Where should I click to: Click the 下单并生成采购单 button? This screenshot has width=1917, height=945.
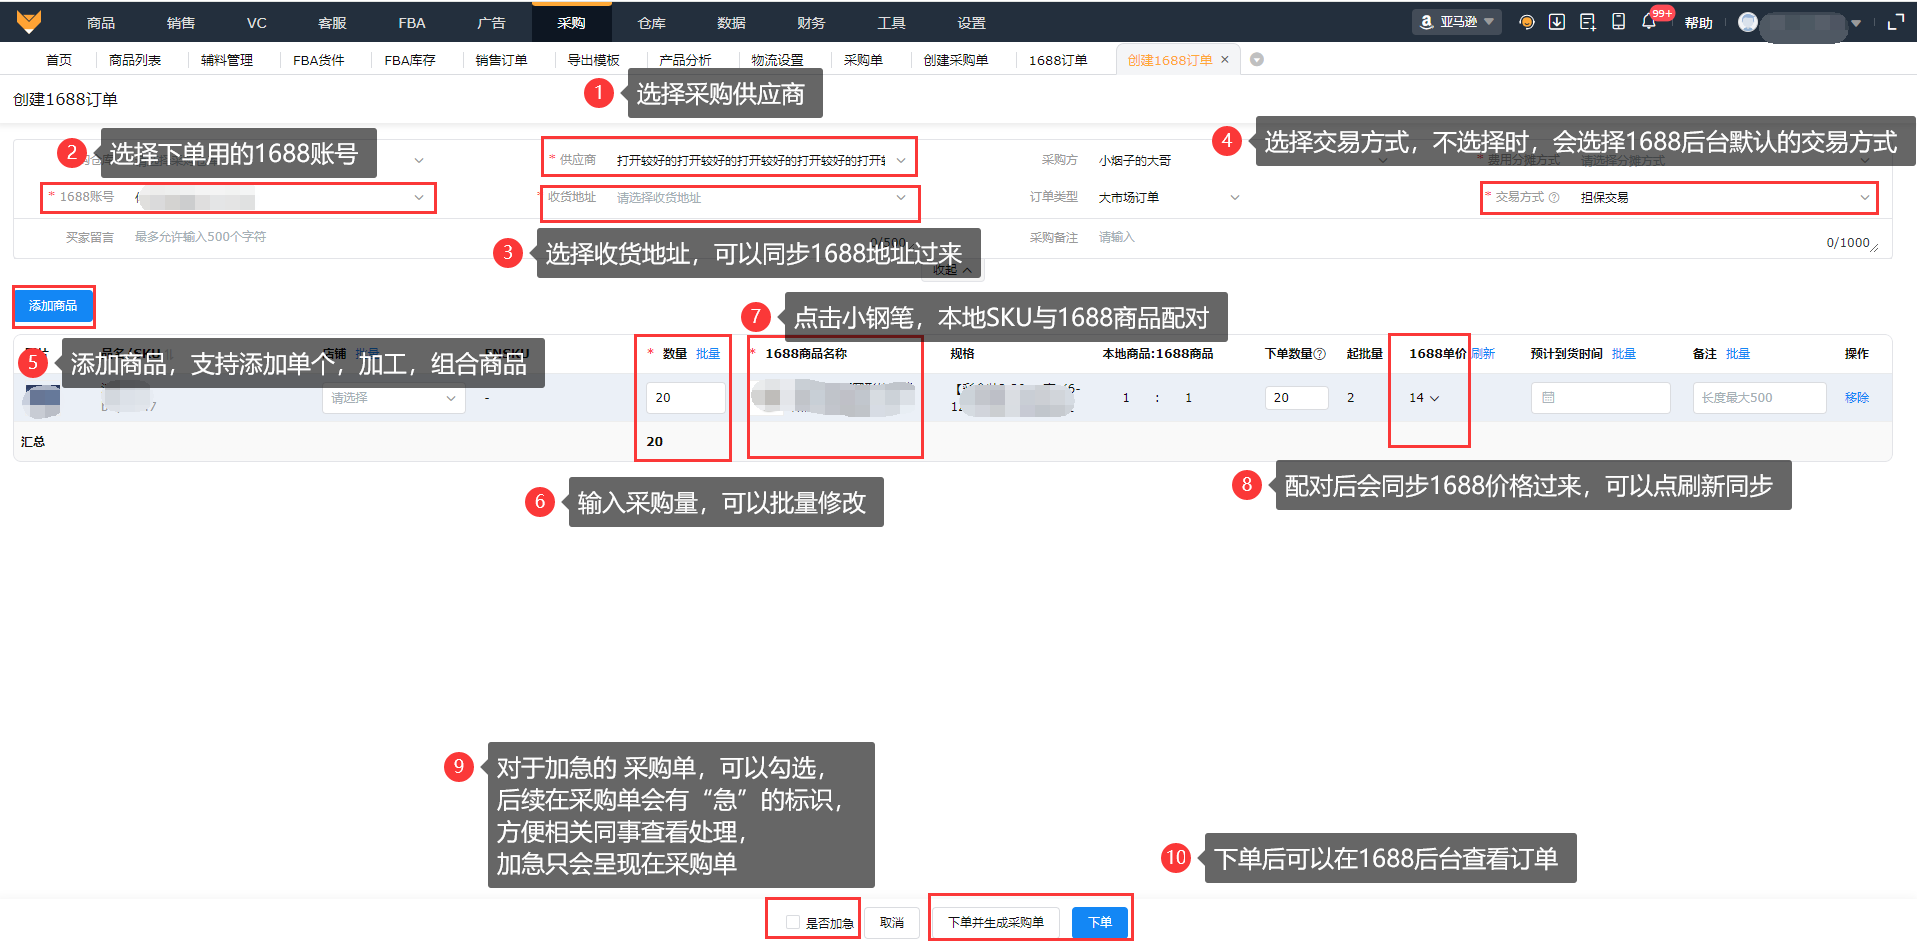pyautogui.click(x=996, y=922)
